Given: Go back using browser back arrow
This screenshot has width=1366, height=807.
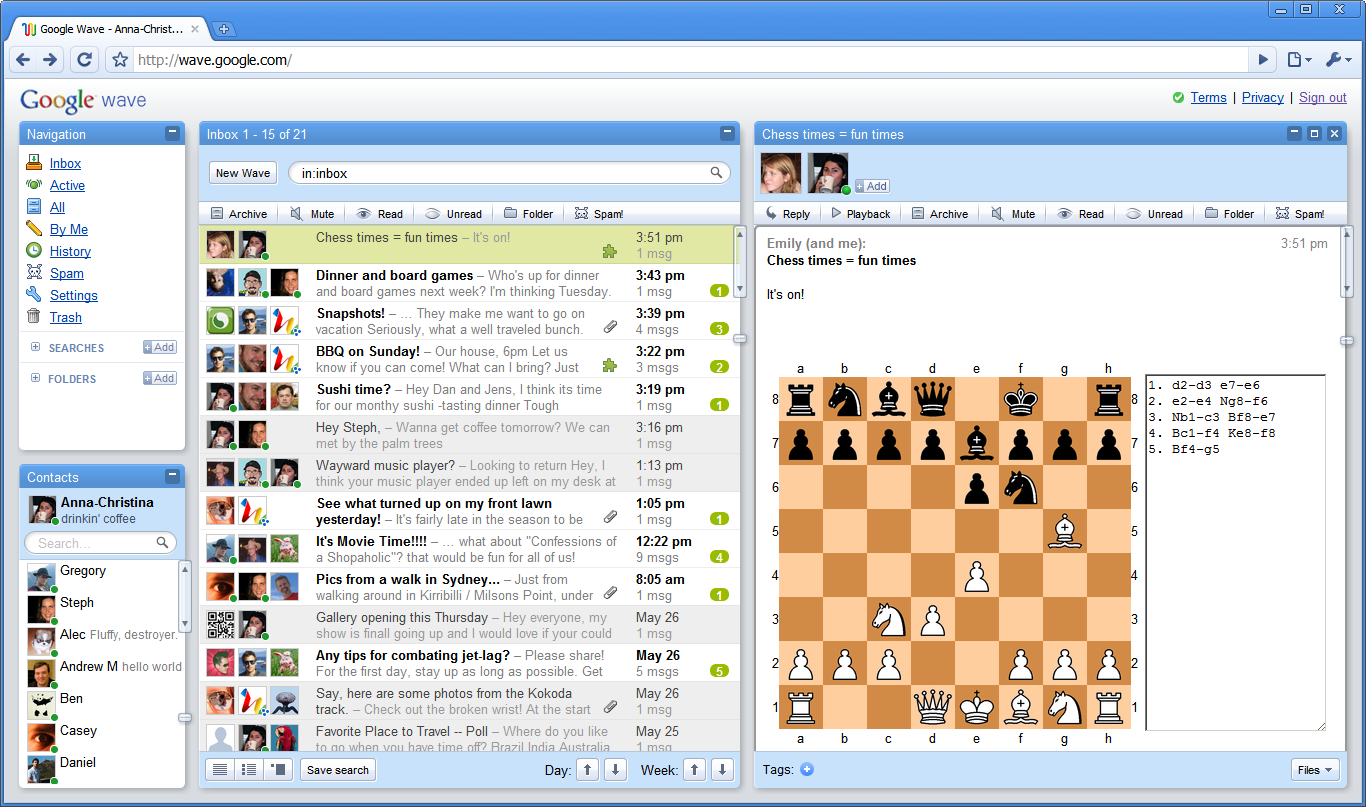Looking at the screenshot, I should (x=24, y=60).
